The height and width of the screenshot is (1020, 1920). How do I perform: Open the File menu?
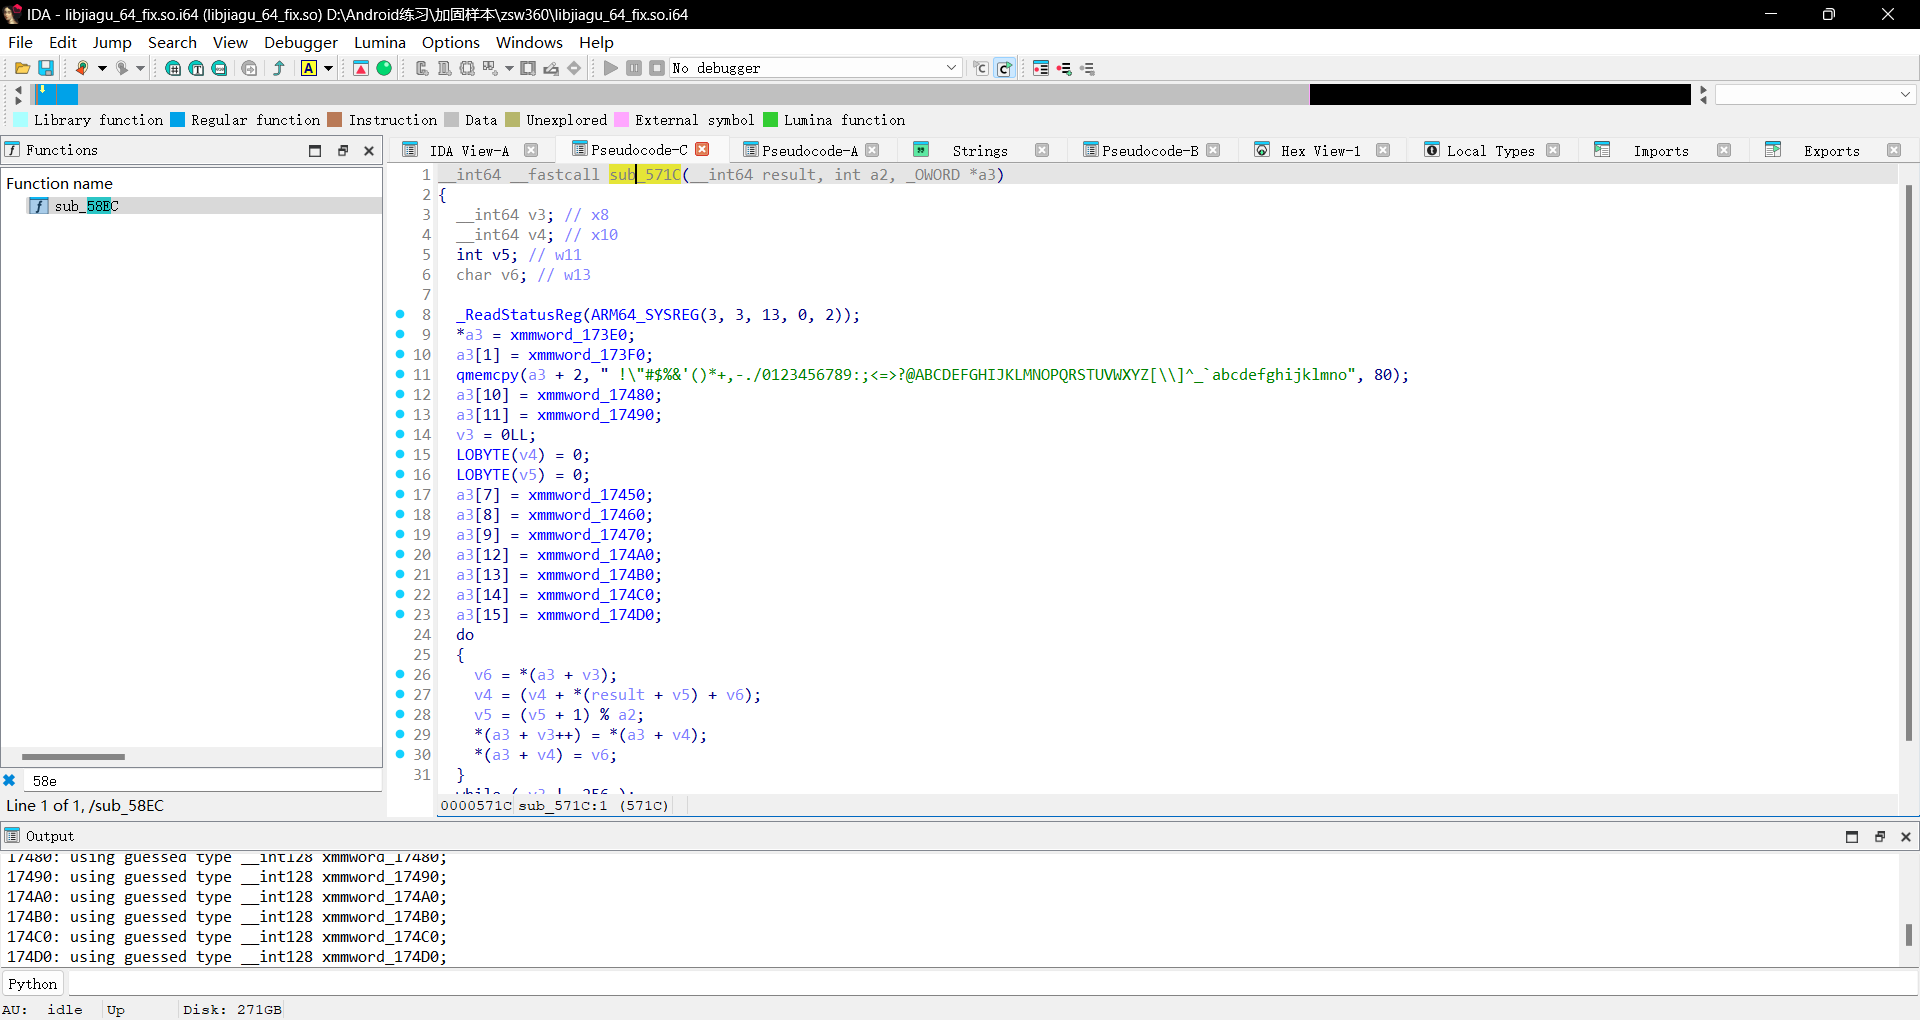pos(20,42)
